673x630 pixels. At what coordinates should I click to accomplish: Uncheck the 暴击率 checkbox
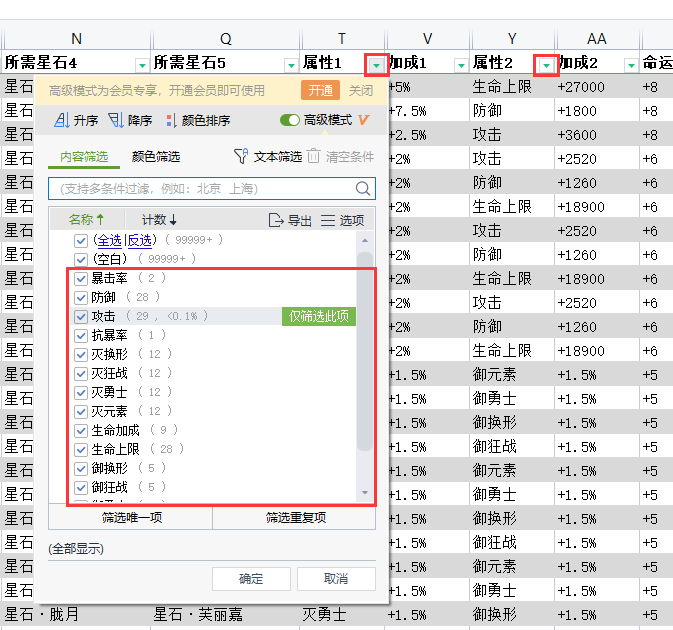(81, 279)
